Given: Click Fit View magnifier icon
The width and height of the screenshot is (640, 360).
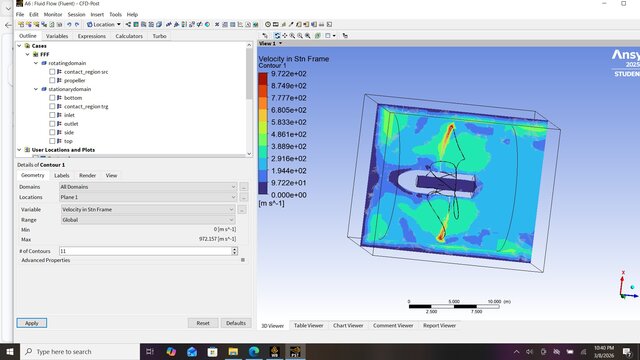Looking at the screenshot, I should [308, 36].
